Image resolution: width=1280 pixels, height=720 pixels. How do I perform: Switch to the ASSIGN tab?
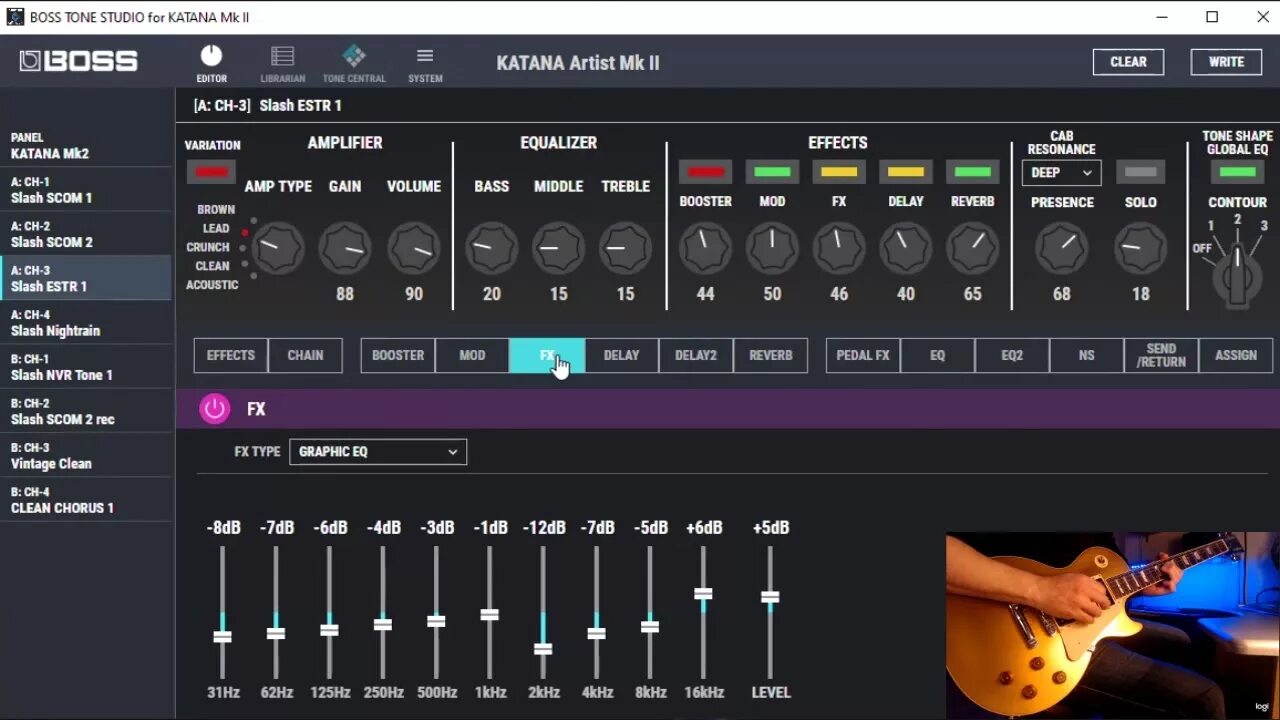click(1236, 355)
